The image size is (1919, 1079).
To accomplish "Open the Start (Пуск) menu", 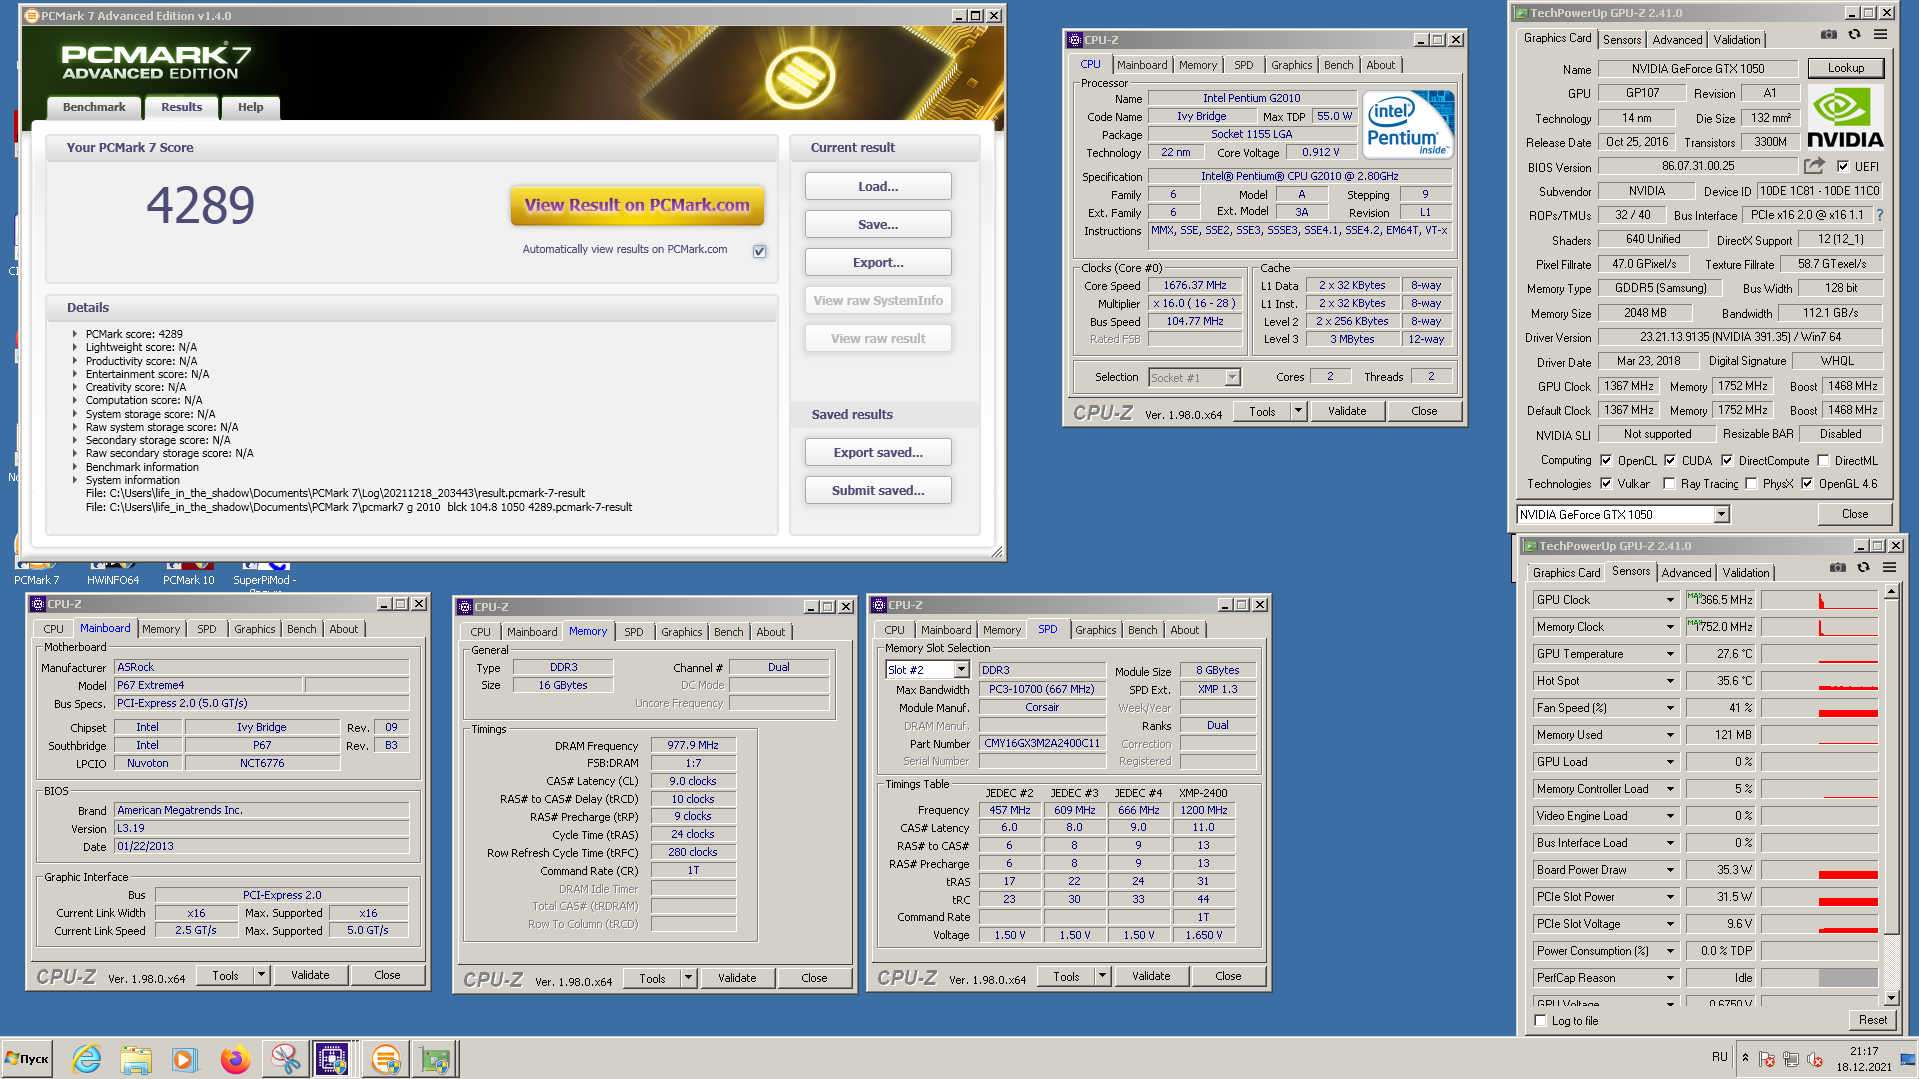I will coord(27,1059).
